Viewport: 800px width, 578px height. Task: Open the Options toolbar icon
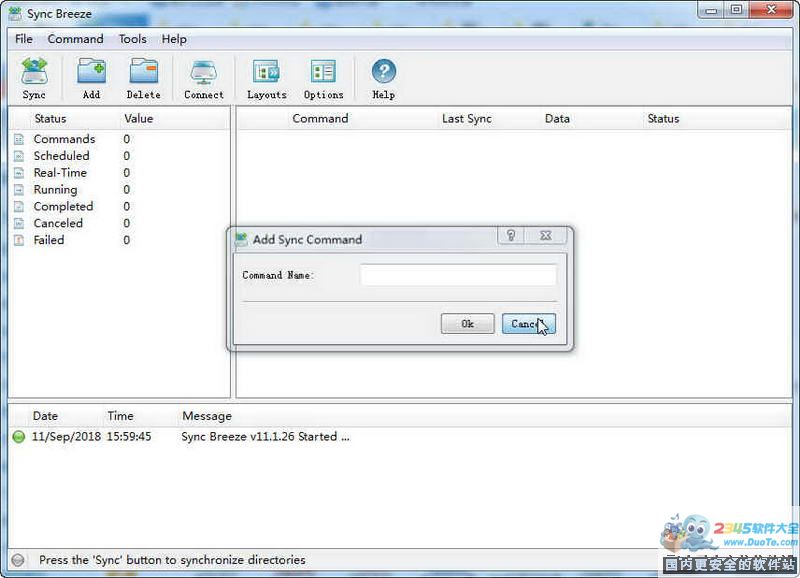click(323, 71)
